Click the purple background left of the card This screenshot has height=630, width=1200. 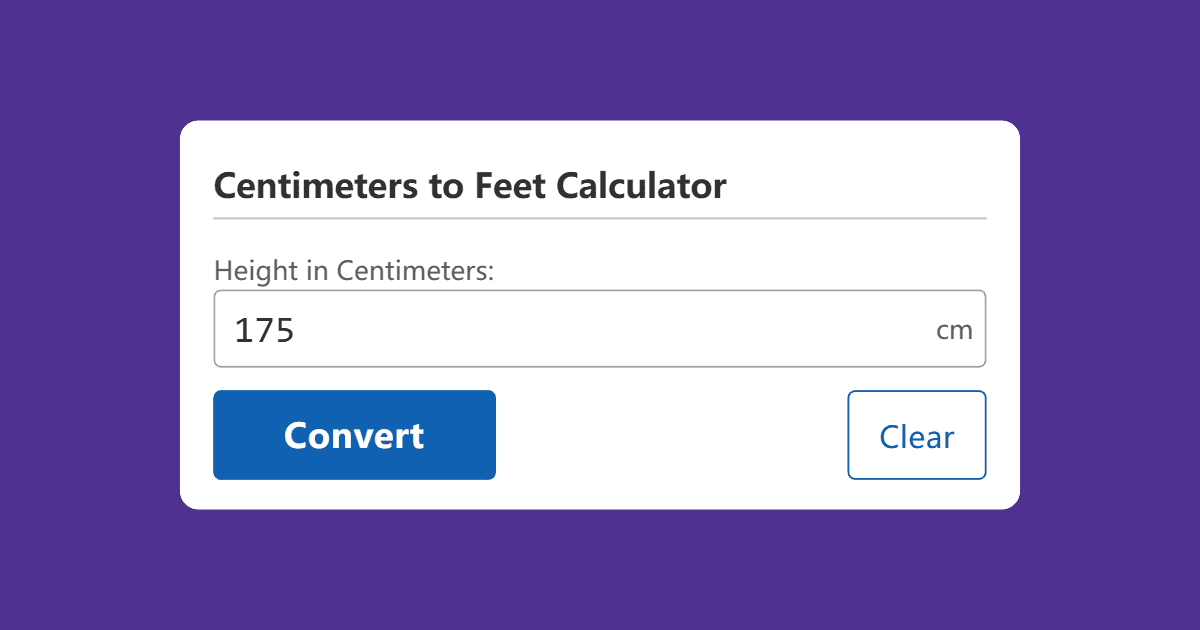pos(90,315)
